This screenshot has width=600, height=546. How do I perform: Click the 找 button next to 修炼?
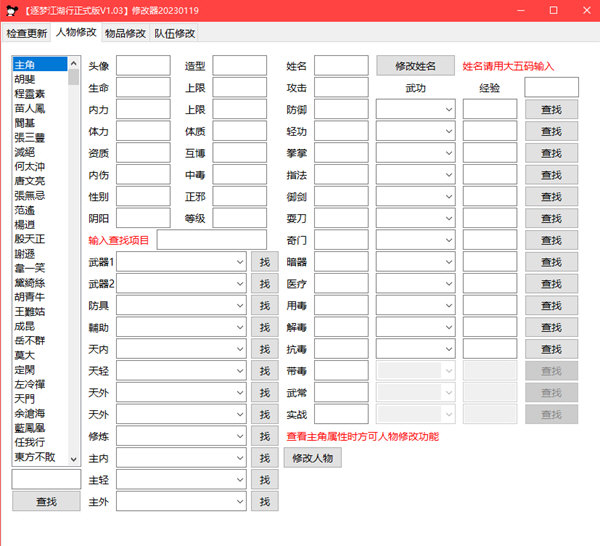(x=264, y=436)
